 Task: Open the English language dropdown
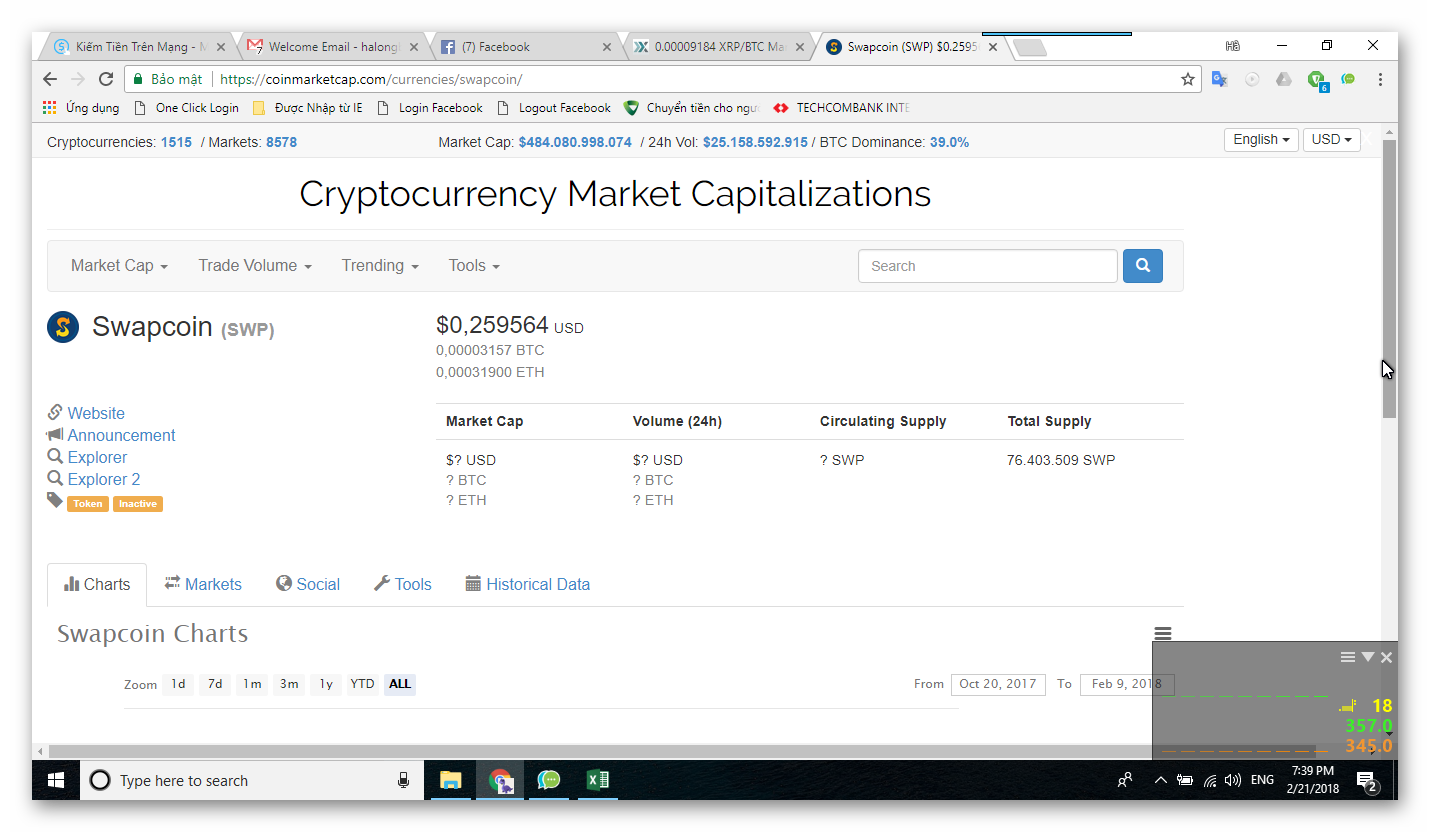[1261, 140]
